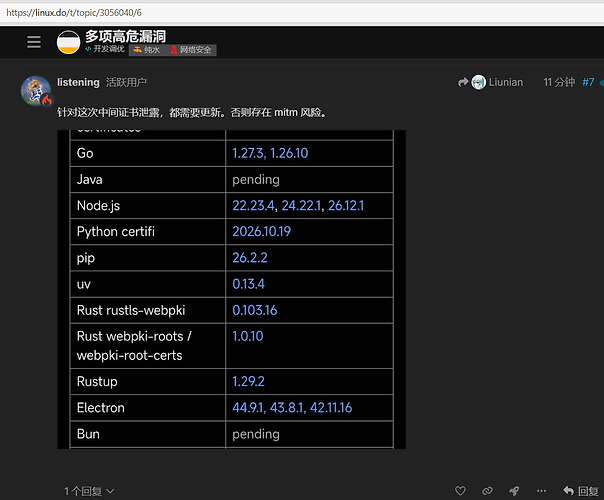Select Rust webpki-roots / webpki-root-certs cell
This screenshot has height=500, width=604.
[148, 346]
